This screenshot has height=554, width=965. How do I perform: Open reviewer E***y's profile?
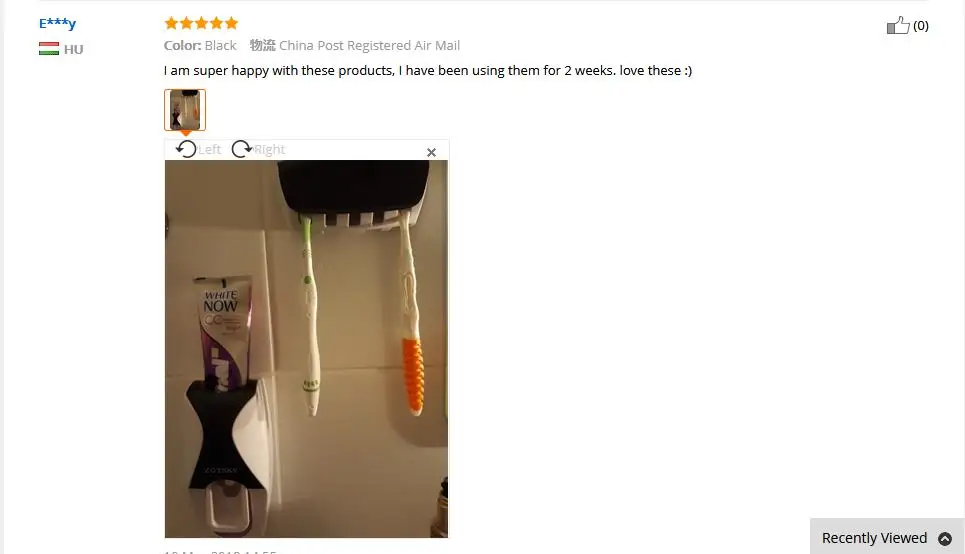[x=57, y=23]
